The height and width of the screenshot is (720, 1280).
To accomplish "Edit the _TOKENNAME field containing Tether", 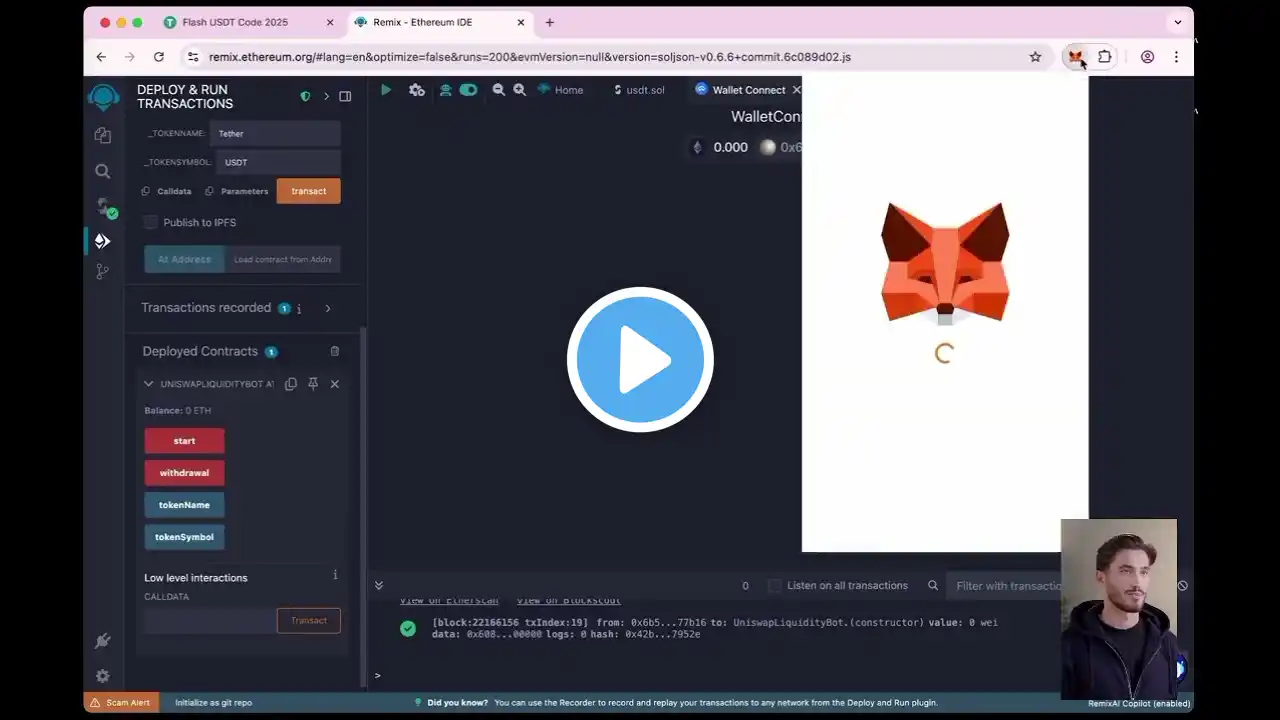I will 275,133.
